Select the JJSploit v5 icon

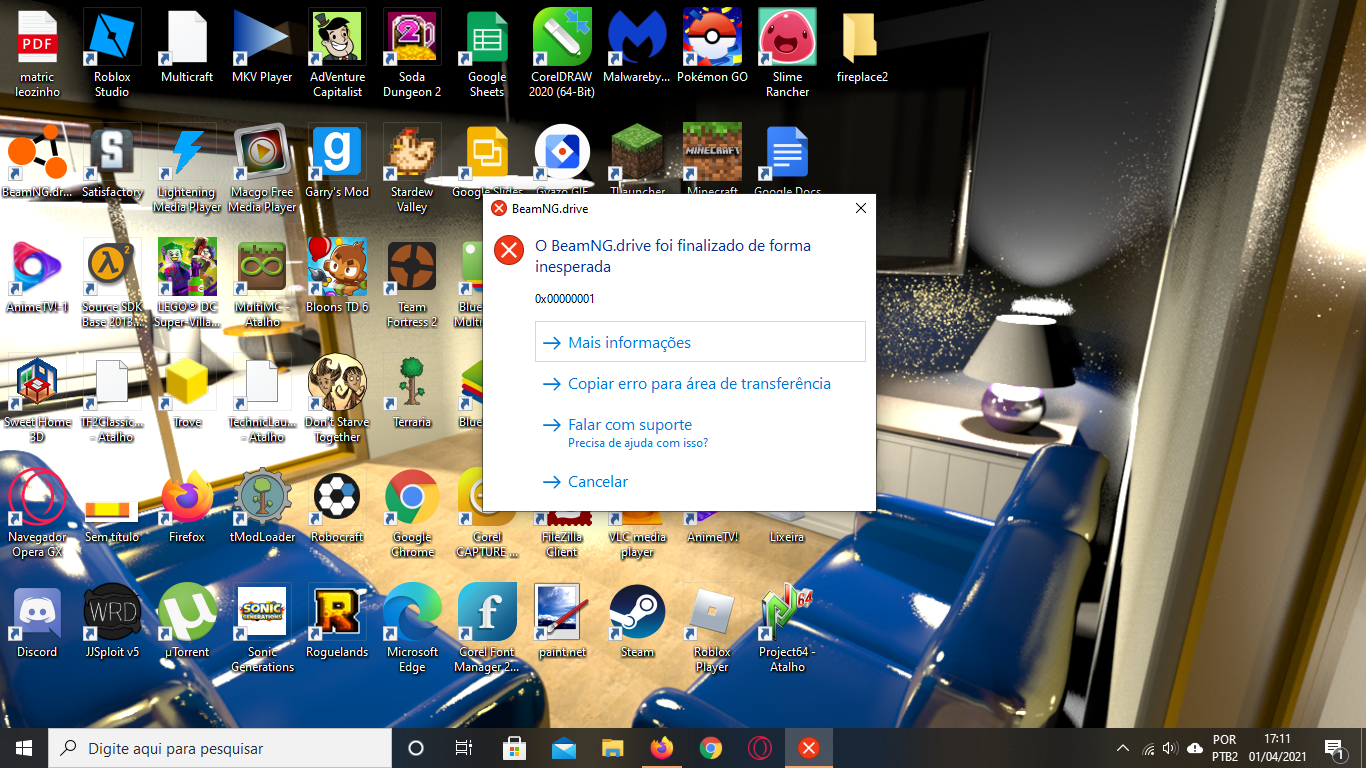click(x=112, y=622)
